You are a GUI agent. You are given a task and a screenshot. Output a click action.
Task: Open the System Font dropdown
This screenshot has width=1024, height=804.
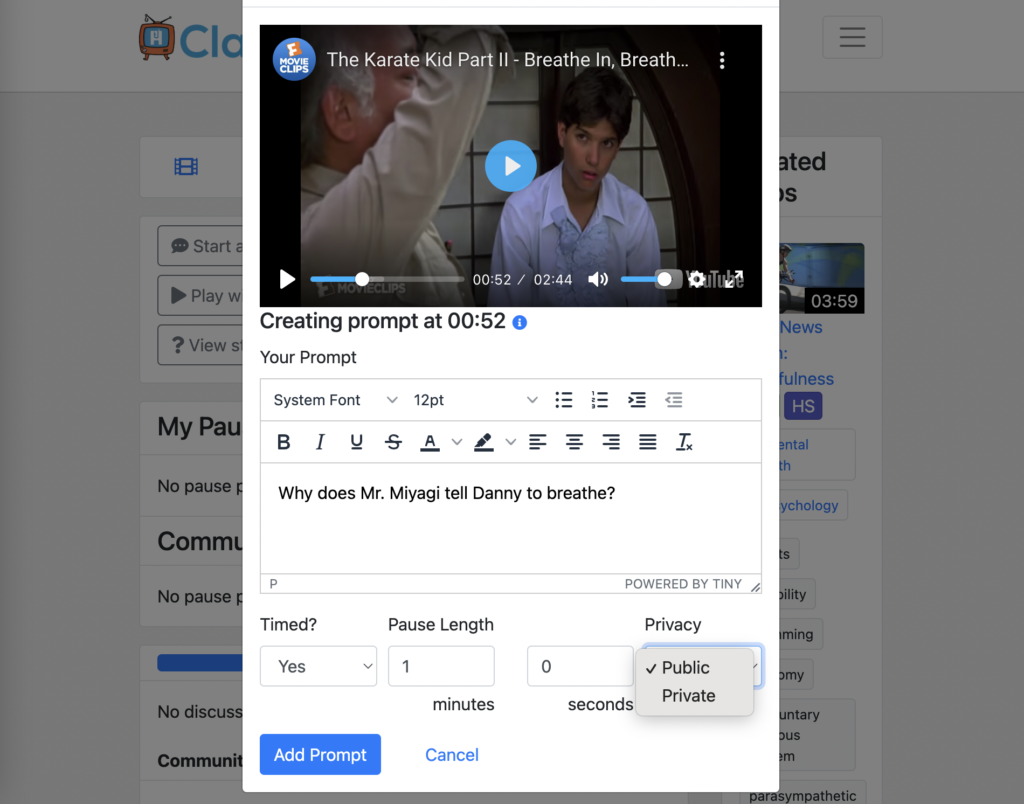point(335,400)
